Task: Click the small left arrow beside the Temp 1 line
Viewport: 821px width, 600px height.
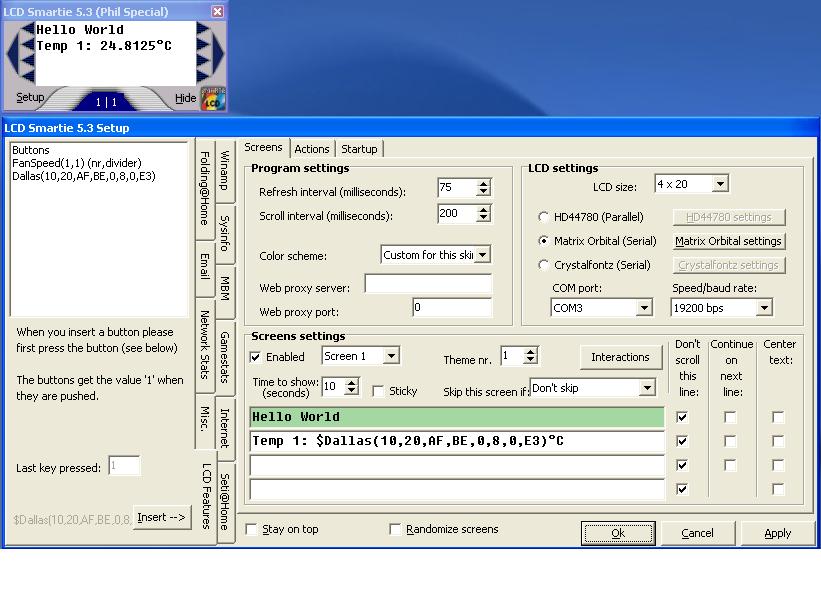Action: click(x=28, y=45)
